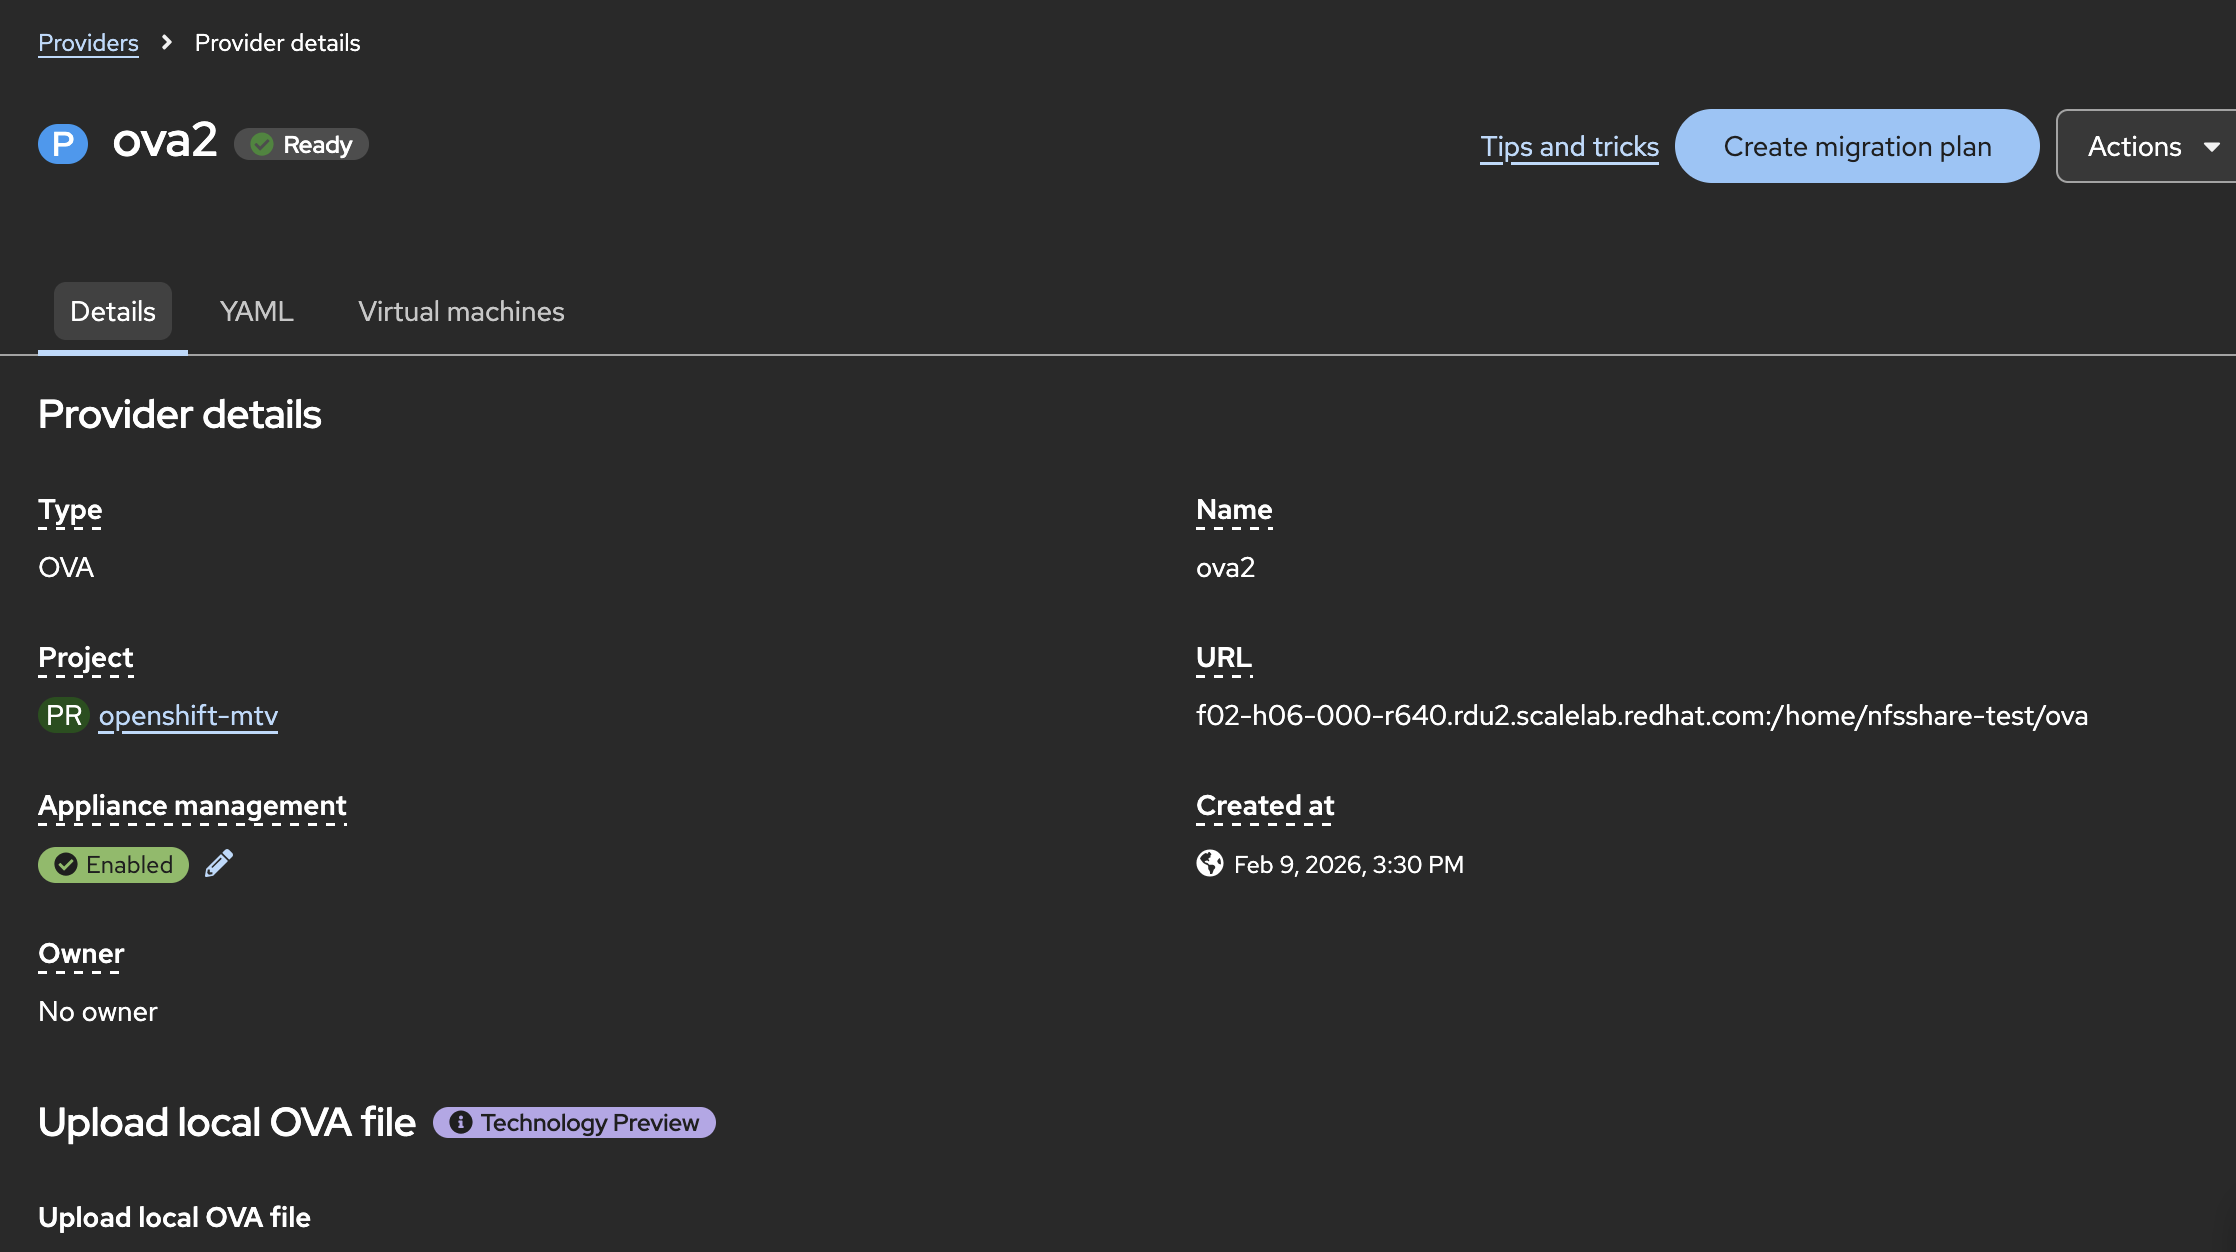
Task: Click the green PR project badge
Action: tap(64, 715)
